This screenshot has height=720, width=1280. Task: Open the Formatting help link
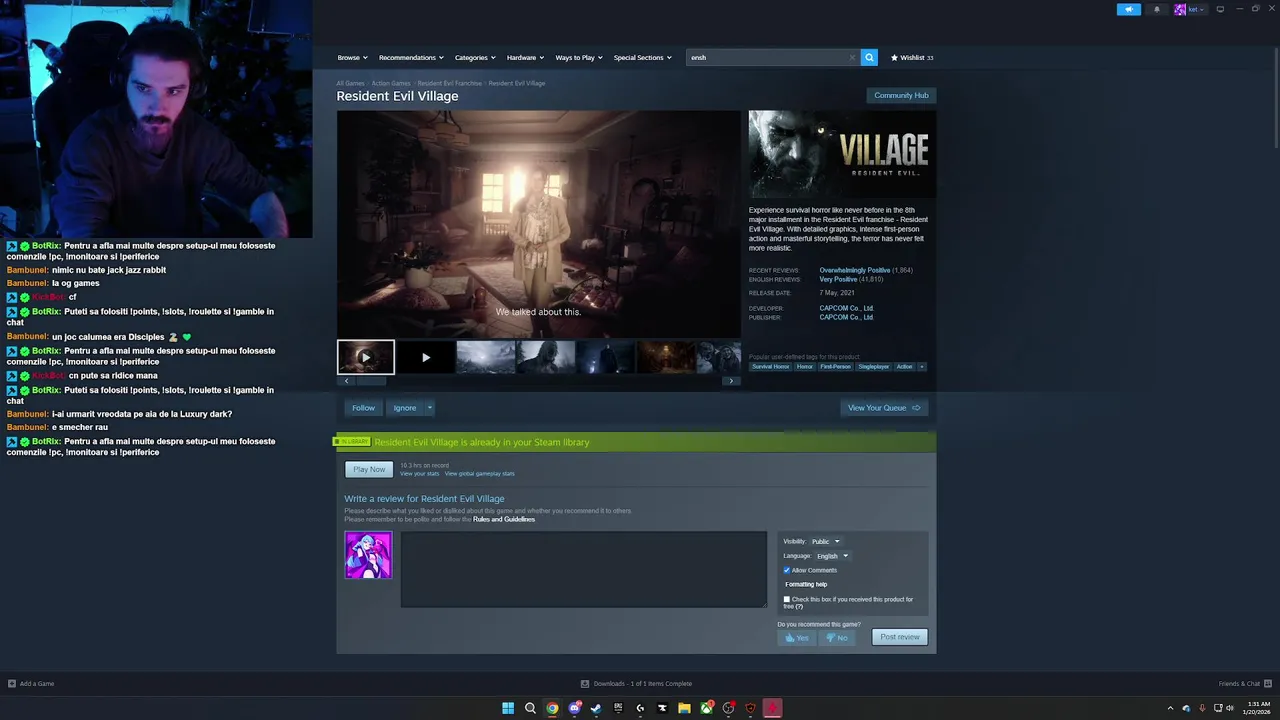pyautogui.click(x=806, y=584)
